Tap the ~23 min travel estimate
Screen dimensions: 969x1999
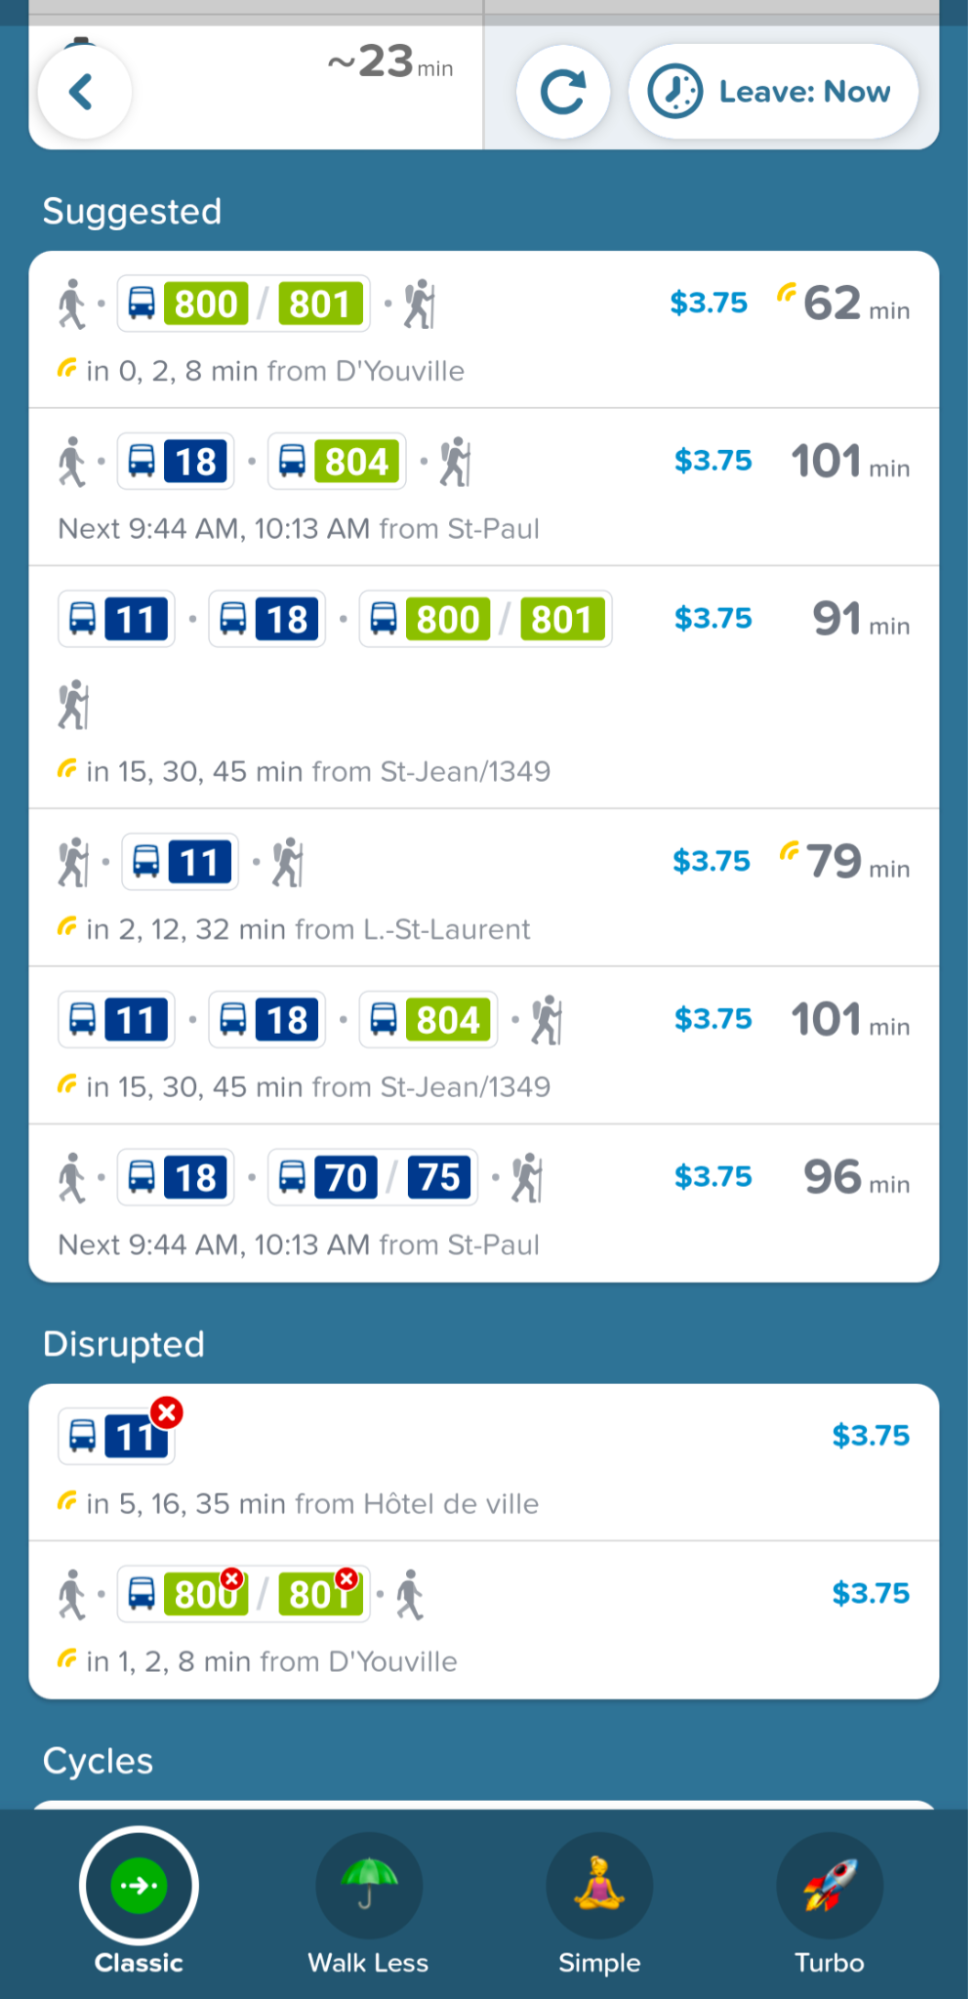[x=391, y=62]
